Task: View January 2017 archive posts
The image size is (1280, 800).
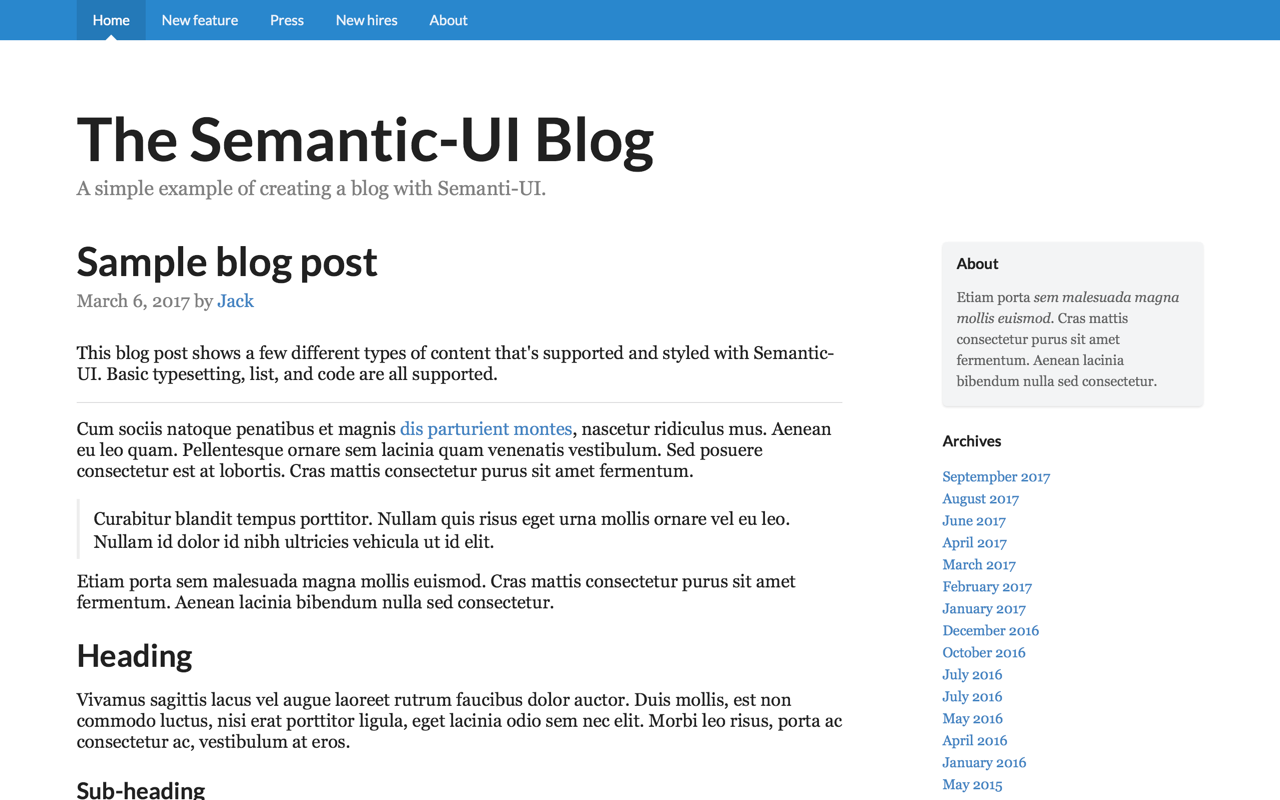Action: pyautogui.click(x=984, y=609)
